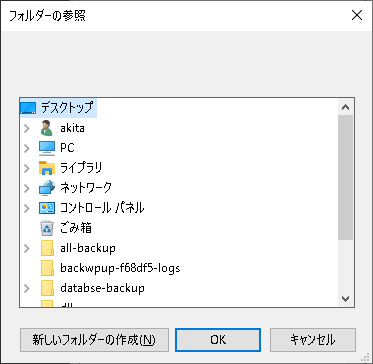Click the all-backup folder icon

click(x=47, y=248)
